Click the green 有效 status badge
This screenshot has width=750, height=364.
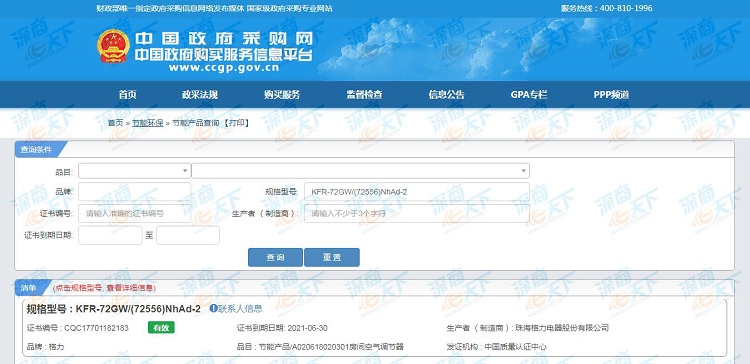(x=161, y=328)
